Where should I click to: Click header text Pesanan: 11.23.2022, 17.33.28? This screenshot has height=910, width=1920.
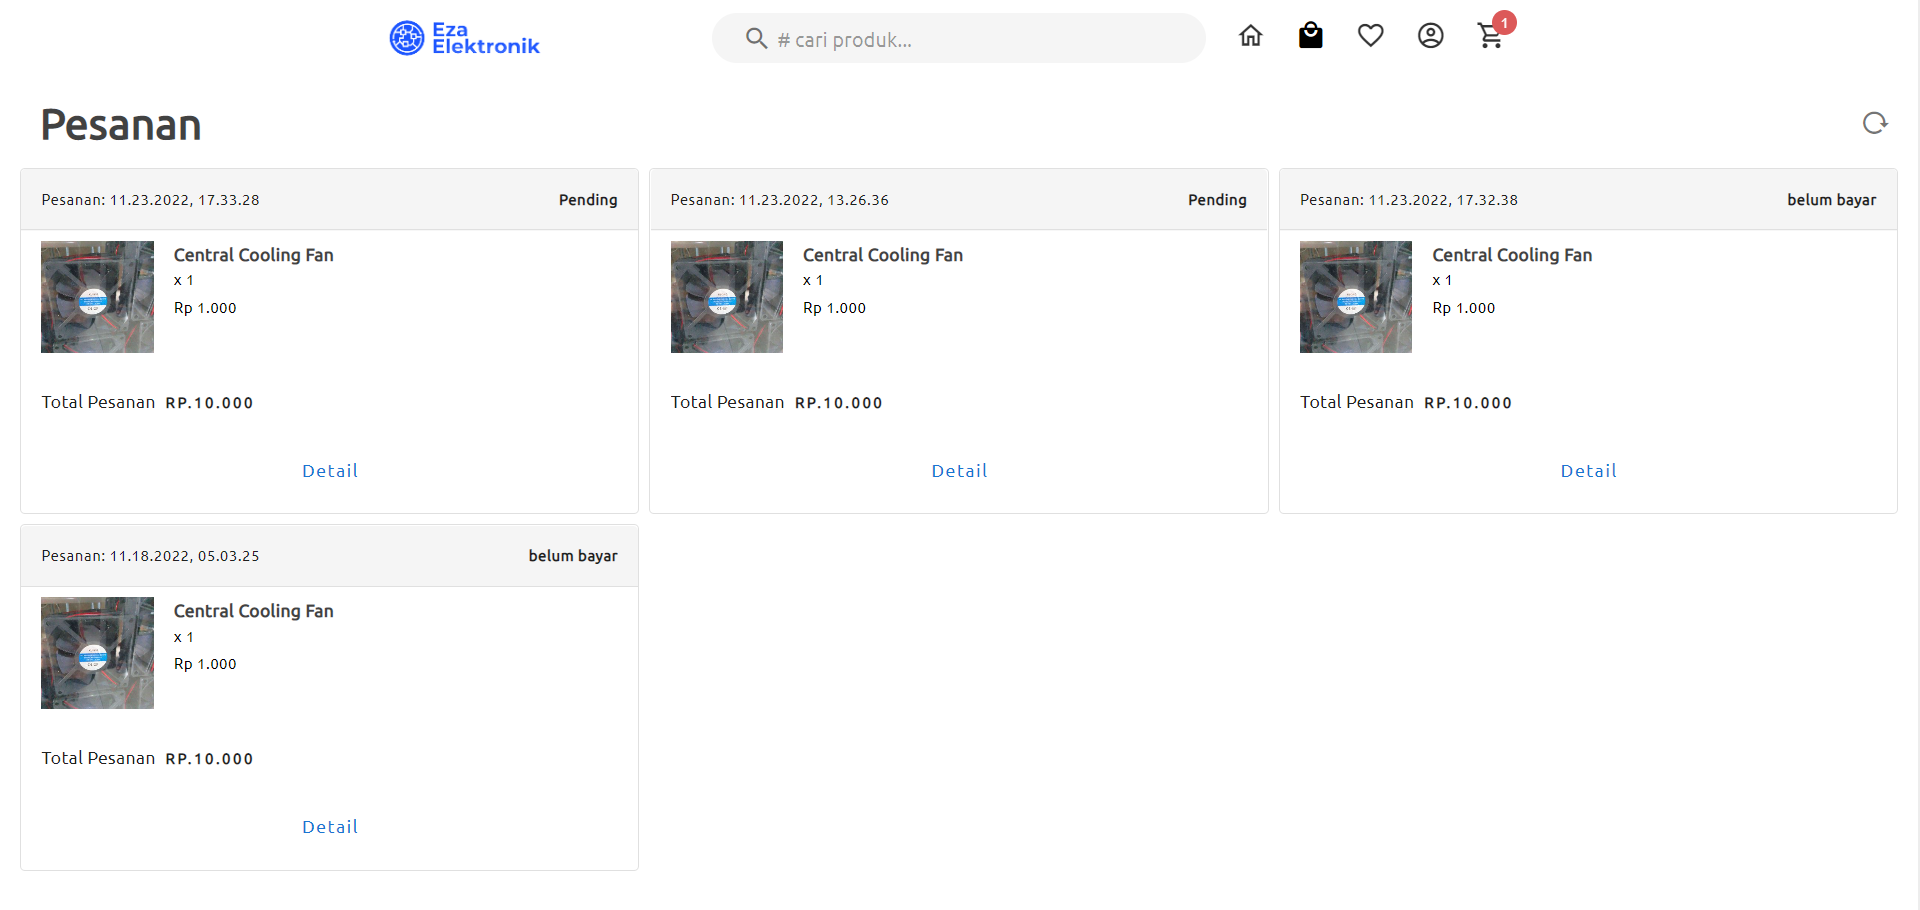click(150, 200)
